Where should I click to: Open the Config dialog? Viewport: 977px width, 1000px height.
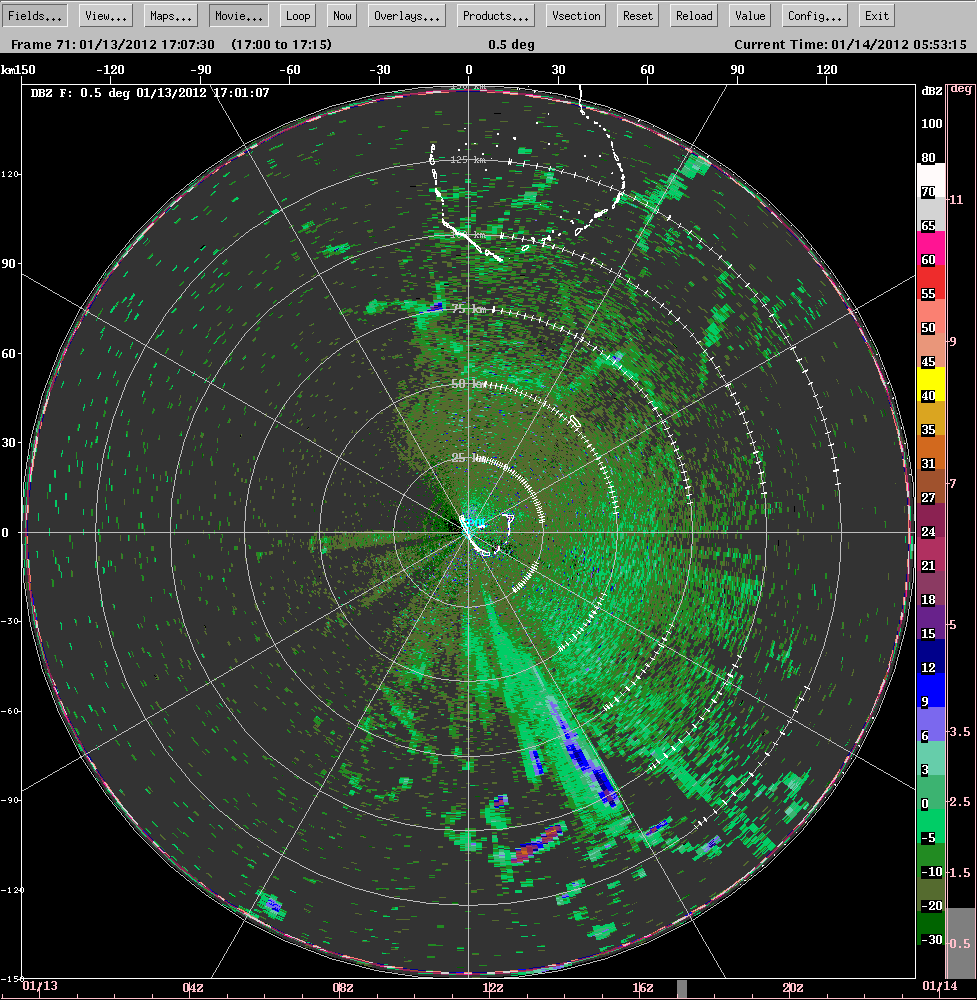814,15
